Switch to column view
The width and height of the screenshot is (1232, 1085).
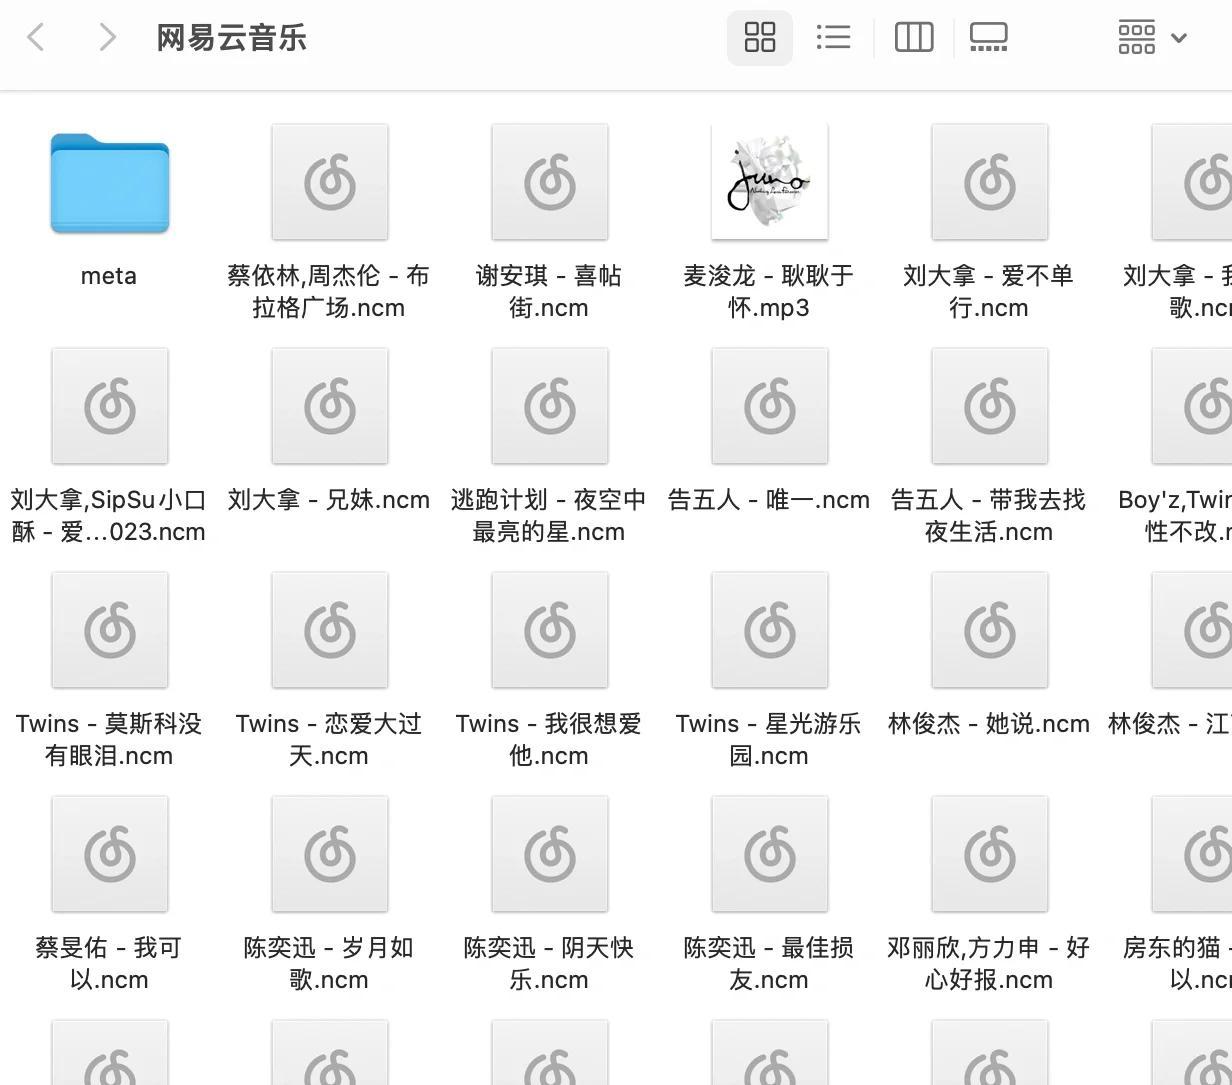coord(914,38)
